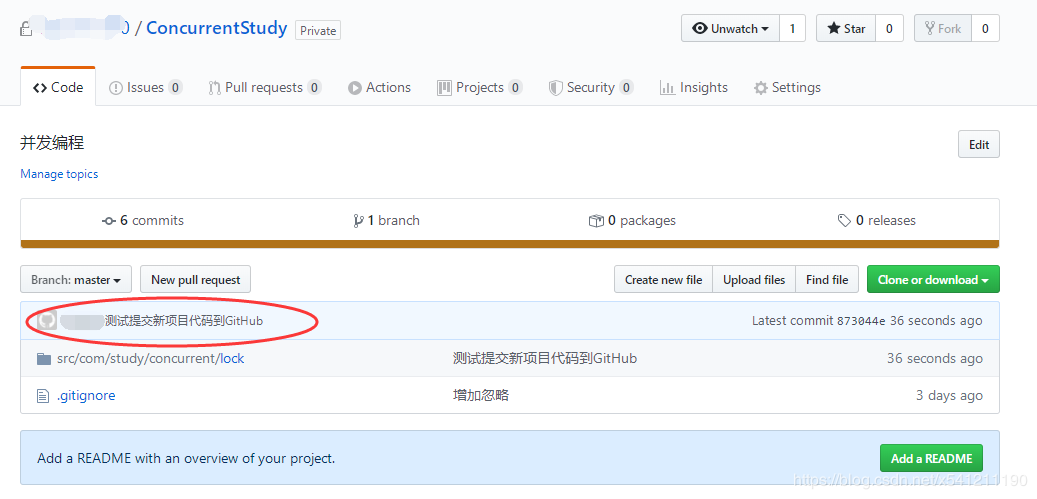Click the language breakdown color bar
The height and width of the screenshot is (499, 1037).
[x=510, y=245]
